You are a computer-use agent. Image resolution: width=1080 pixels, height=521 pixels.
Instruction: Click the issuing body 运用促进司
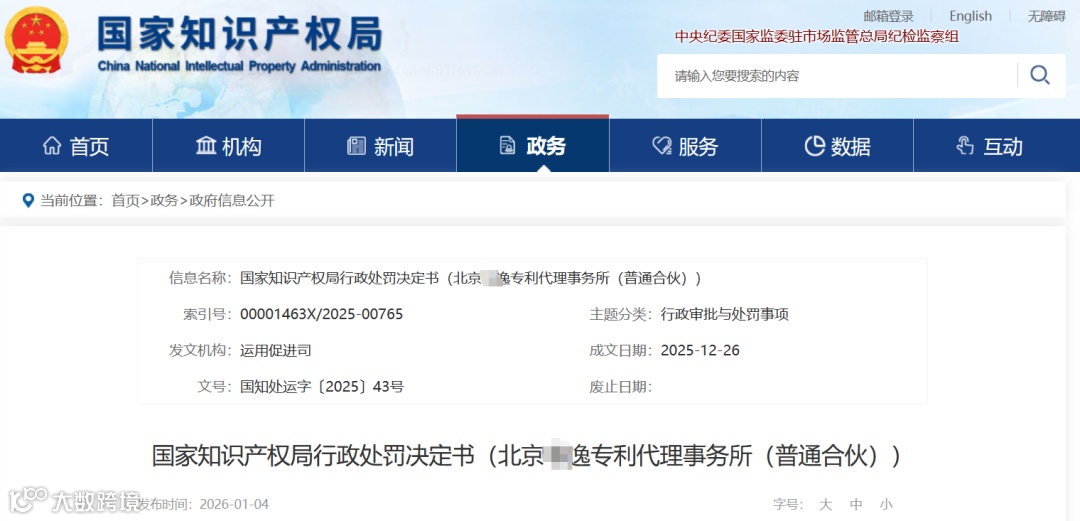[276, 350]
